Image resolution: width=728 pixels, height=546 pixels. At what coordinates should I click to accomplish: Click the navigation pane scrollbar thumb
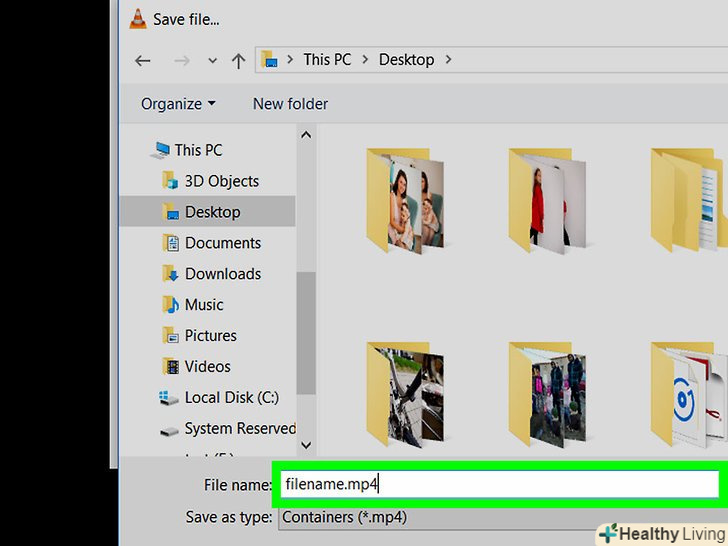[306, 333]
